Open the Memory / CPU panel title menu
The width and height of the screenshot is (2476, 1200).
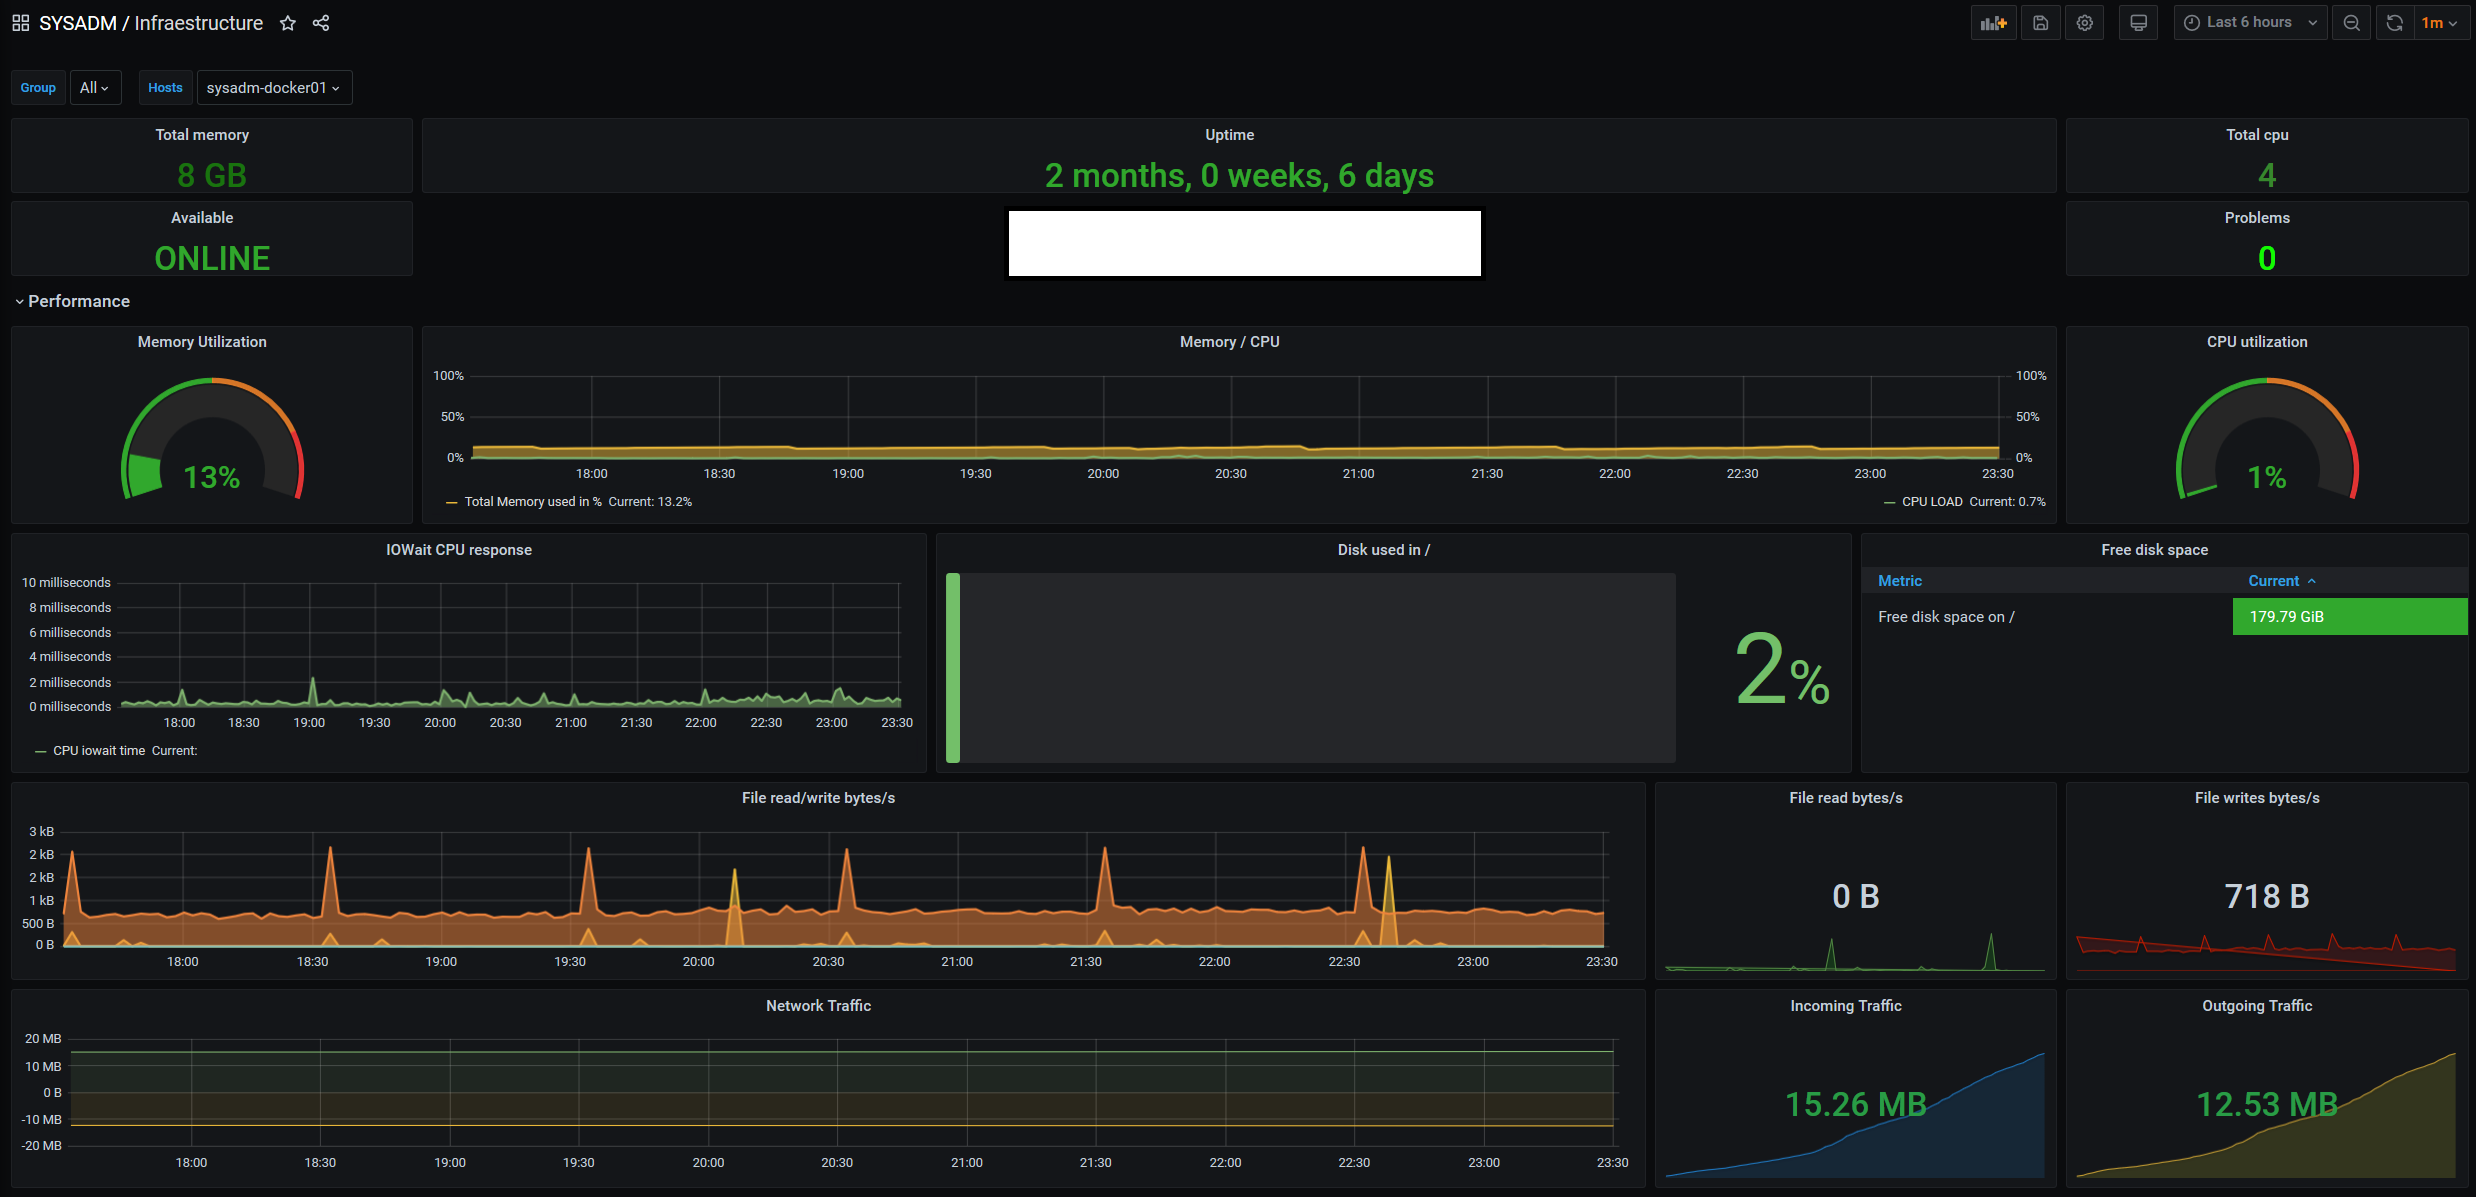click(x=1229, y=342)
